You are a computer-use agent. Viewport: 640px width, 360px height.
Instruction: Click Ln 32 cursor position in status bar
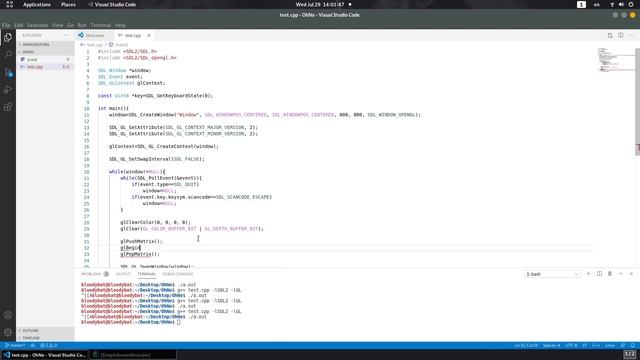(x=526, y=345)
